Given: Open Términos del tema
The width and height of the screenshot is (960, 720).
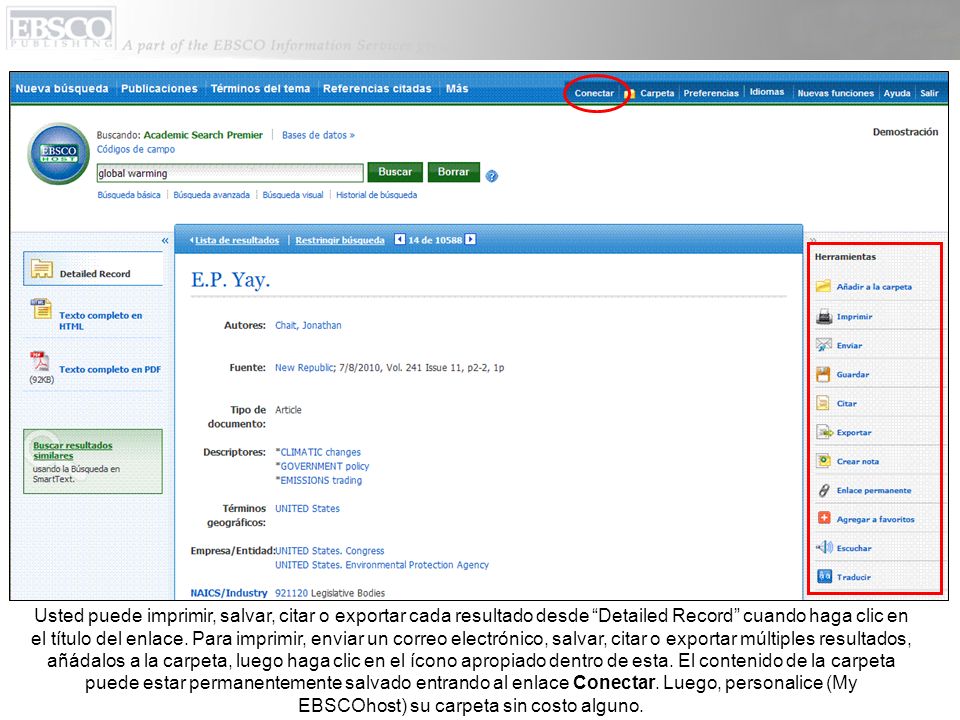Looking at the screenshot, I should point(260,89).
